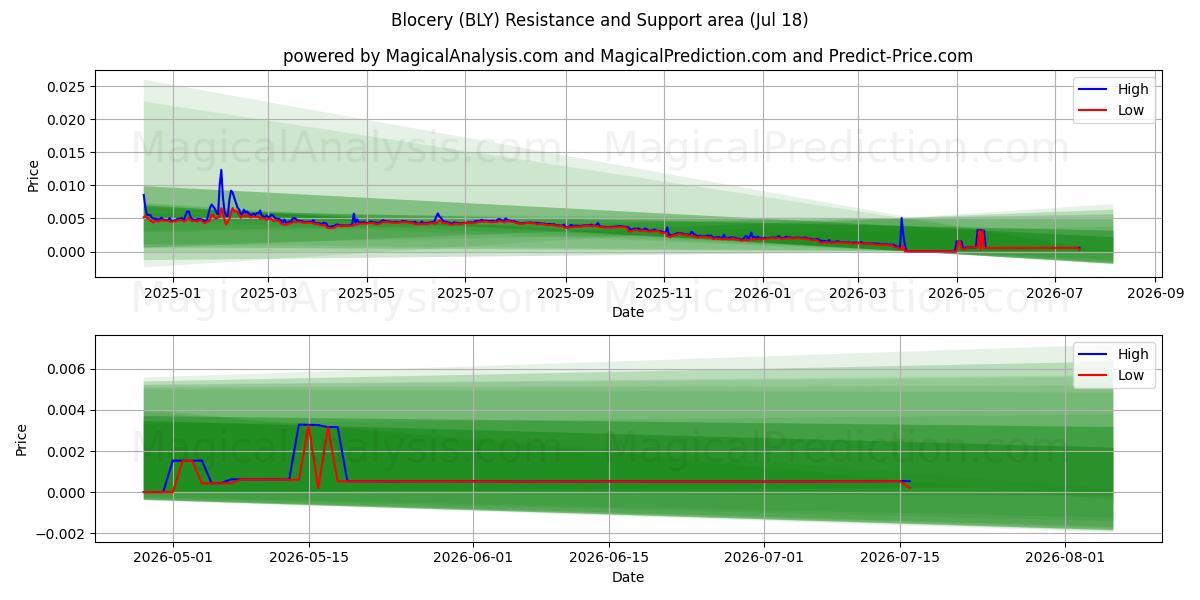The width and height of the screenshot is (1200, 600).
Task: Click the blue High spike before 2026-04 in top chart
Action: tap(901, 219)
